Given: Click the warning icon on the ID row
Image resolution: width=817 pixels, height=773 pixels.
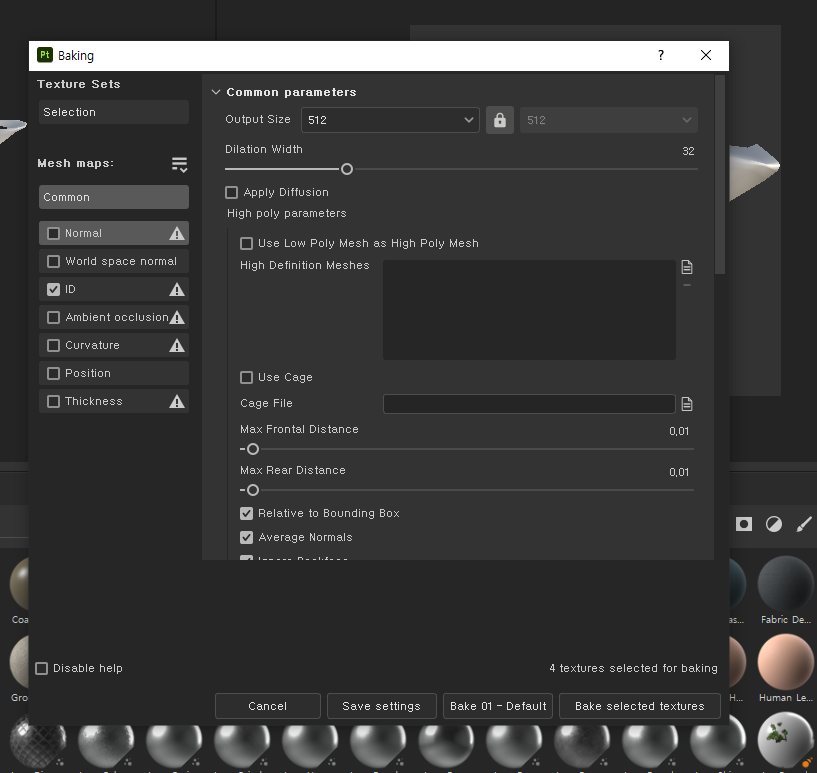Looking at the screenshot, I should 177,290.
